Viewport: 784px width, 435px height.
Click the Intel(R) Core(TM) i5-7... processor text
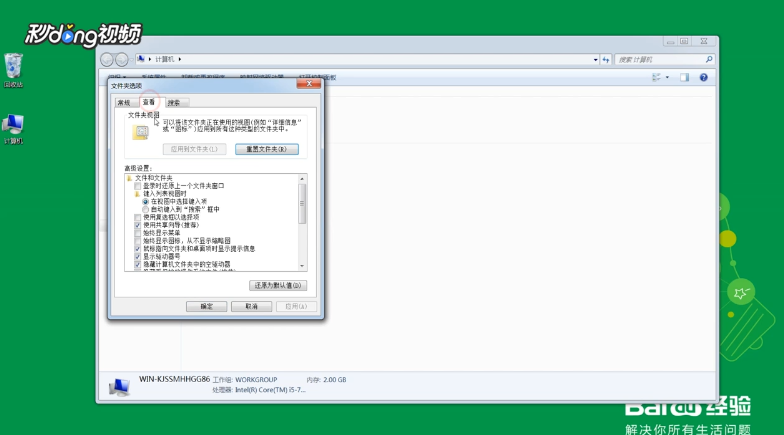coord(270,390)
